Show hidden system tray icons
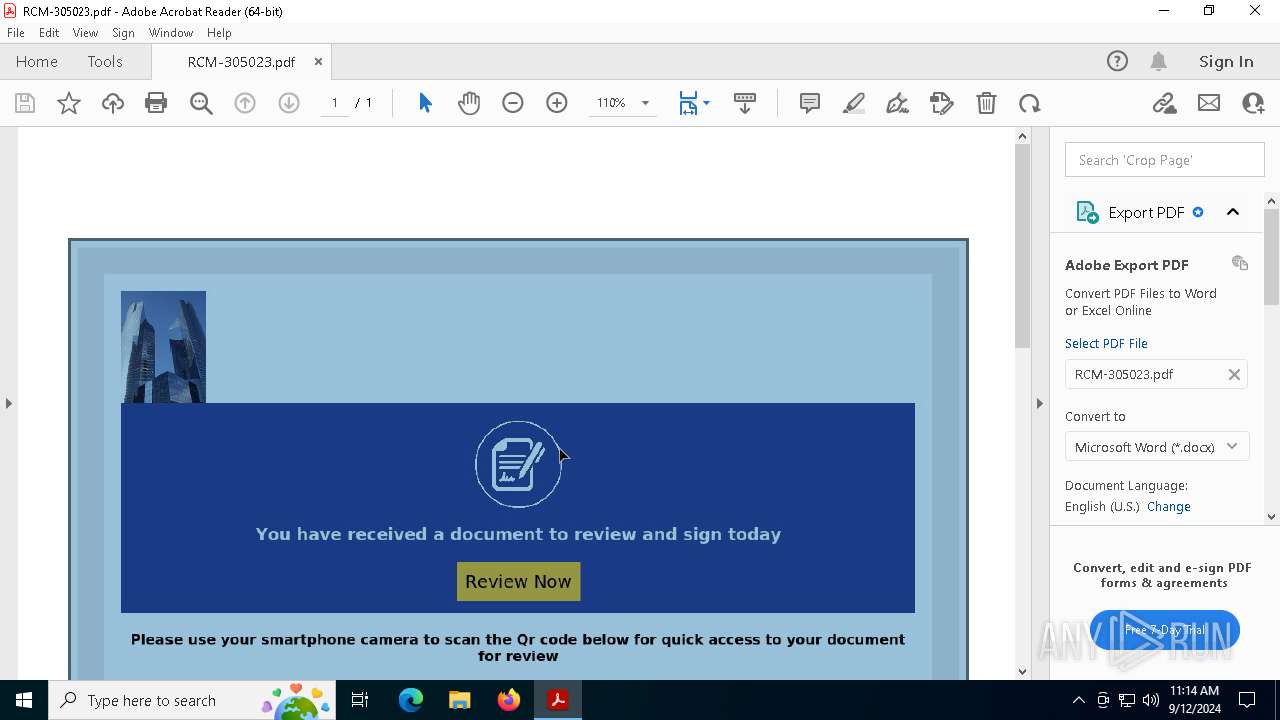This screenshot has height=720, width=1280. pyautogui.click(x=1078, y=700)
